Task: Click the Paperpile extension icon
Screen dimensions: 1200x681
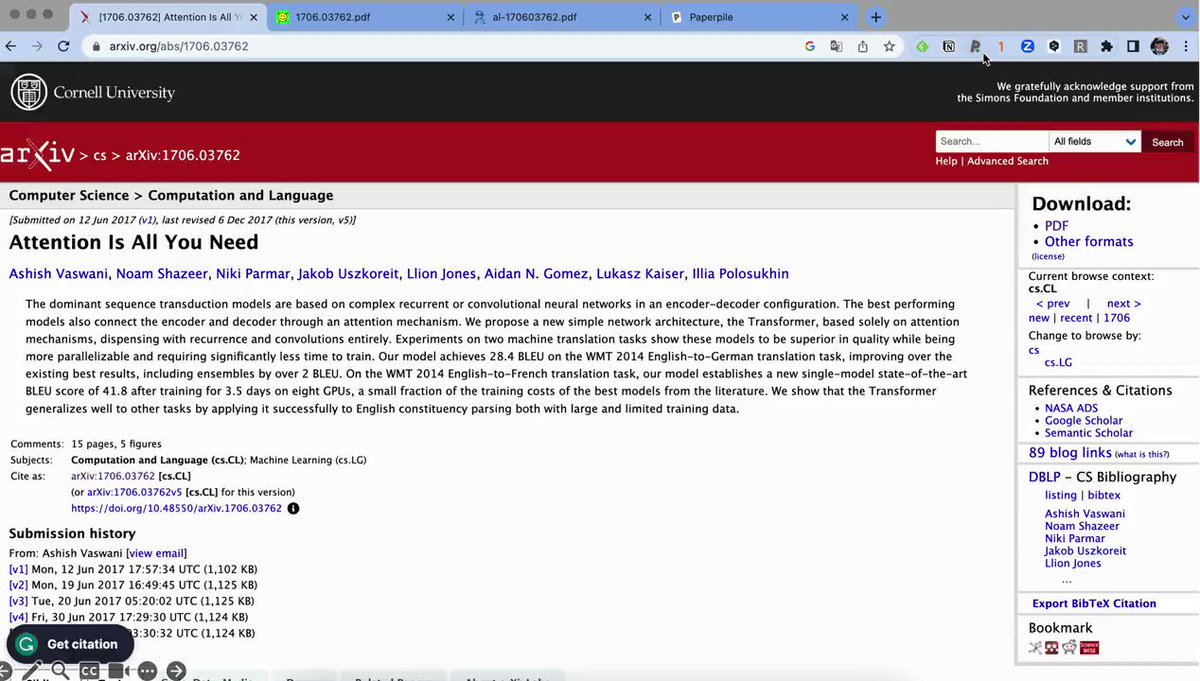Action: tap(975, 46)
